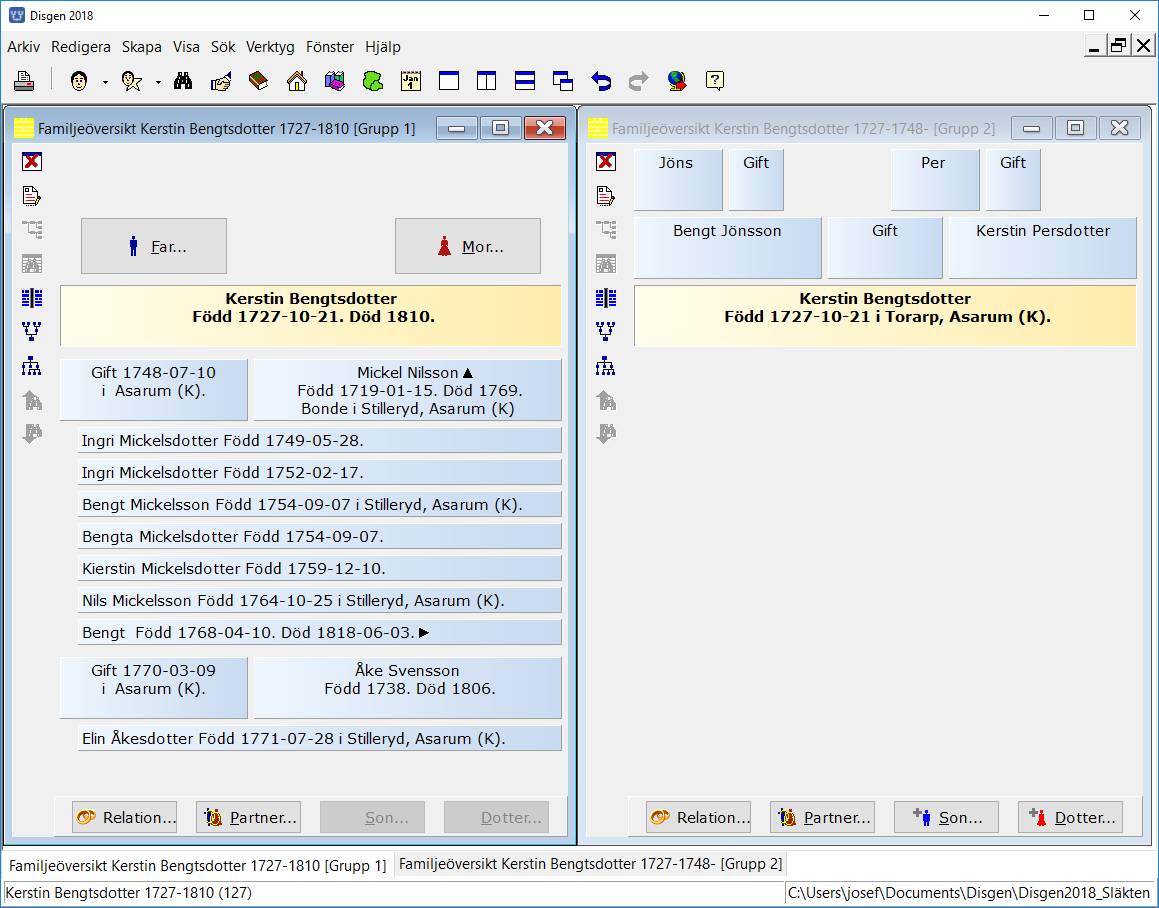The height and width of the screenshot is (908, 1159).
Task: Select child Elin Åkesdotter
Action: [x=320, y=738]
